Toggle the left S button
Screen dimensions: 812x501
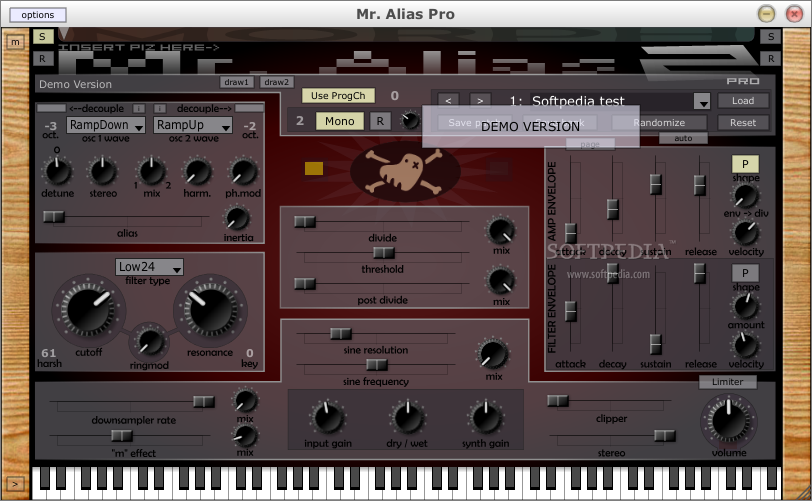[42, 37]
